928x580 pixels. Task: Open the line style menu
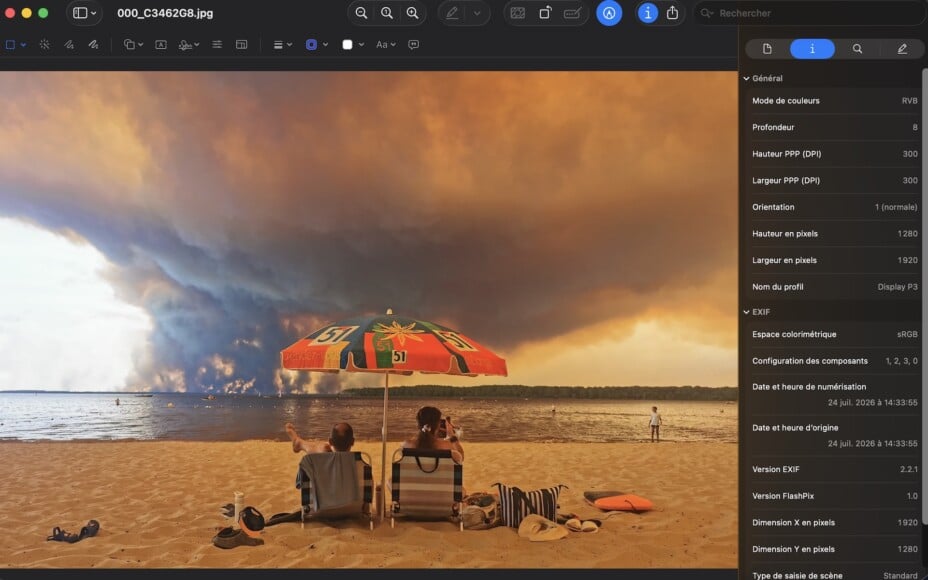[282, 44]
